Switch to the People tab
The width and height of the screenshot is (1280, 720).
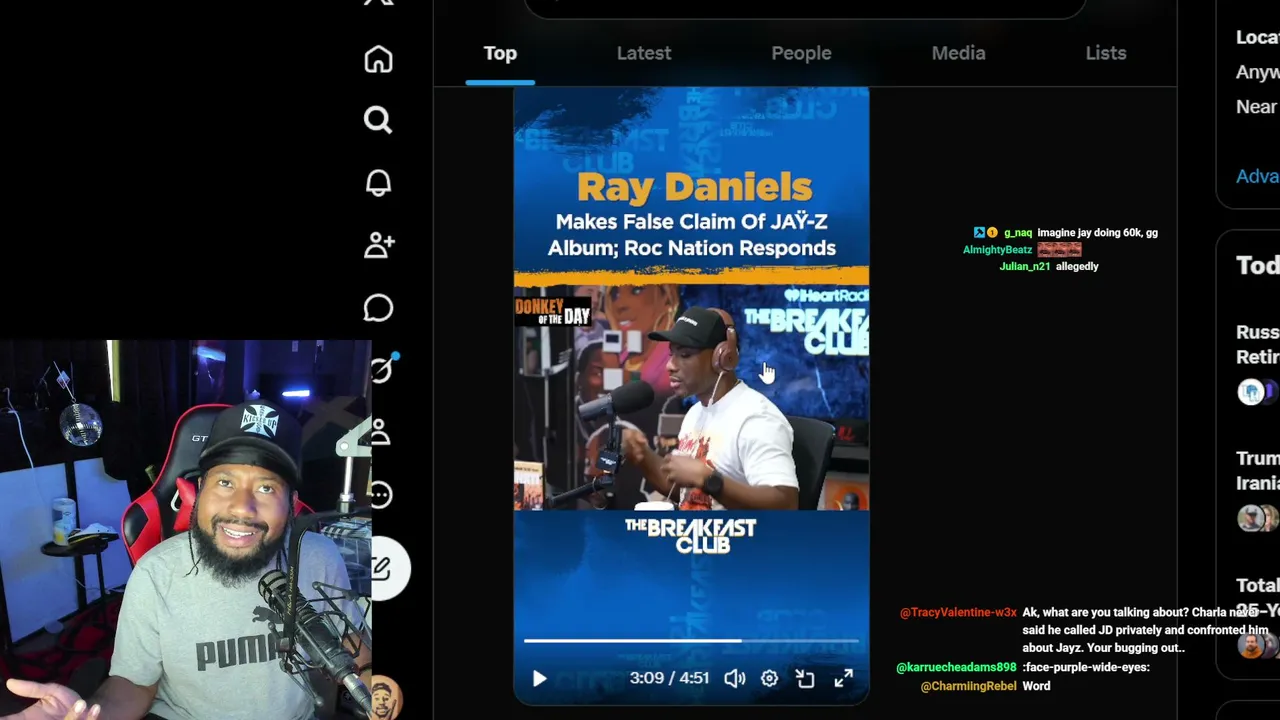coord(801,53)
